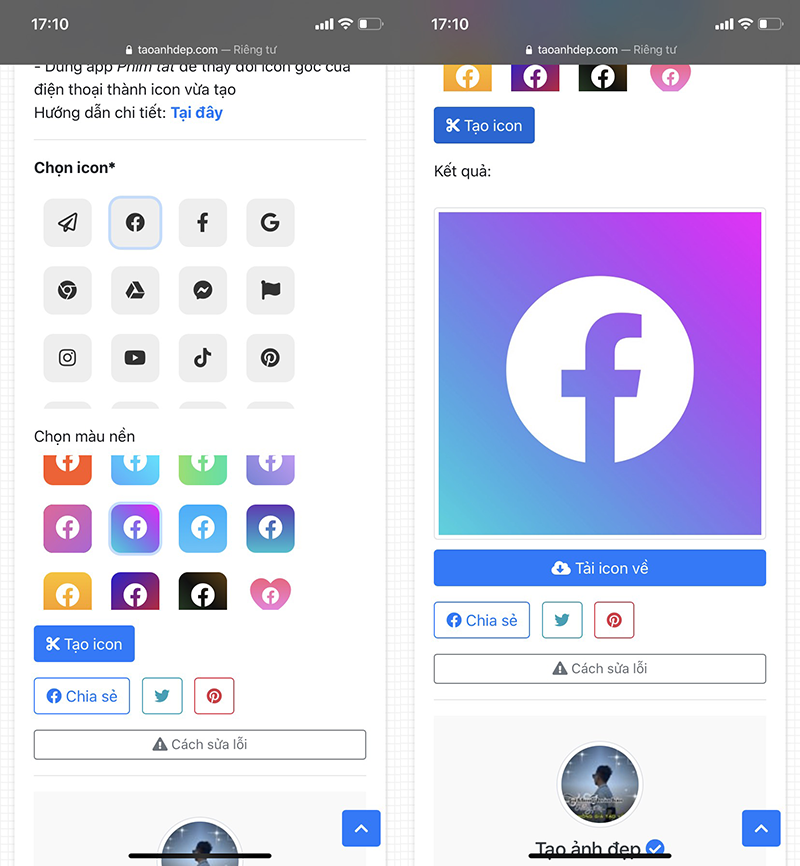Viewport: 800px width, 866px height.
Task: Select the plain Facebook f icon
Action: 203,223
